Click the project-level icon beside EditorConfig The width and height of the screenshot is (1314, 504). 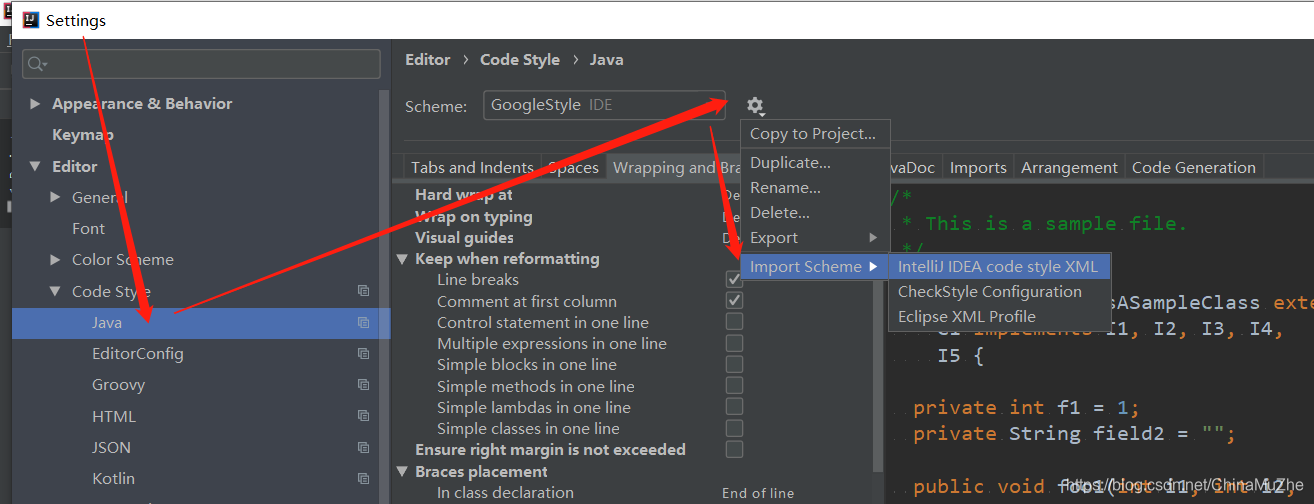click(x=363, y=354)
